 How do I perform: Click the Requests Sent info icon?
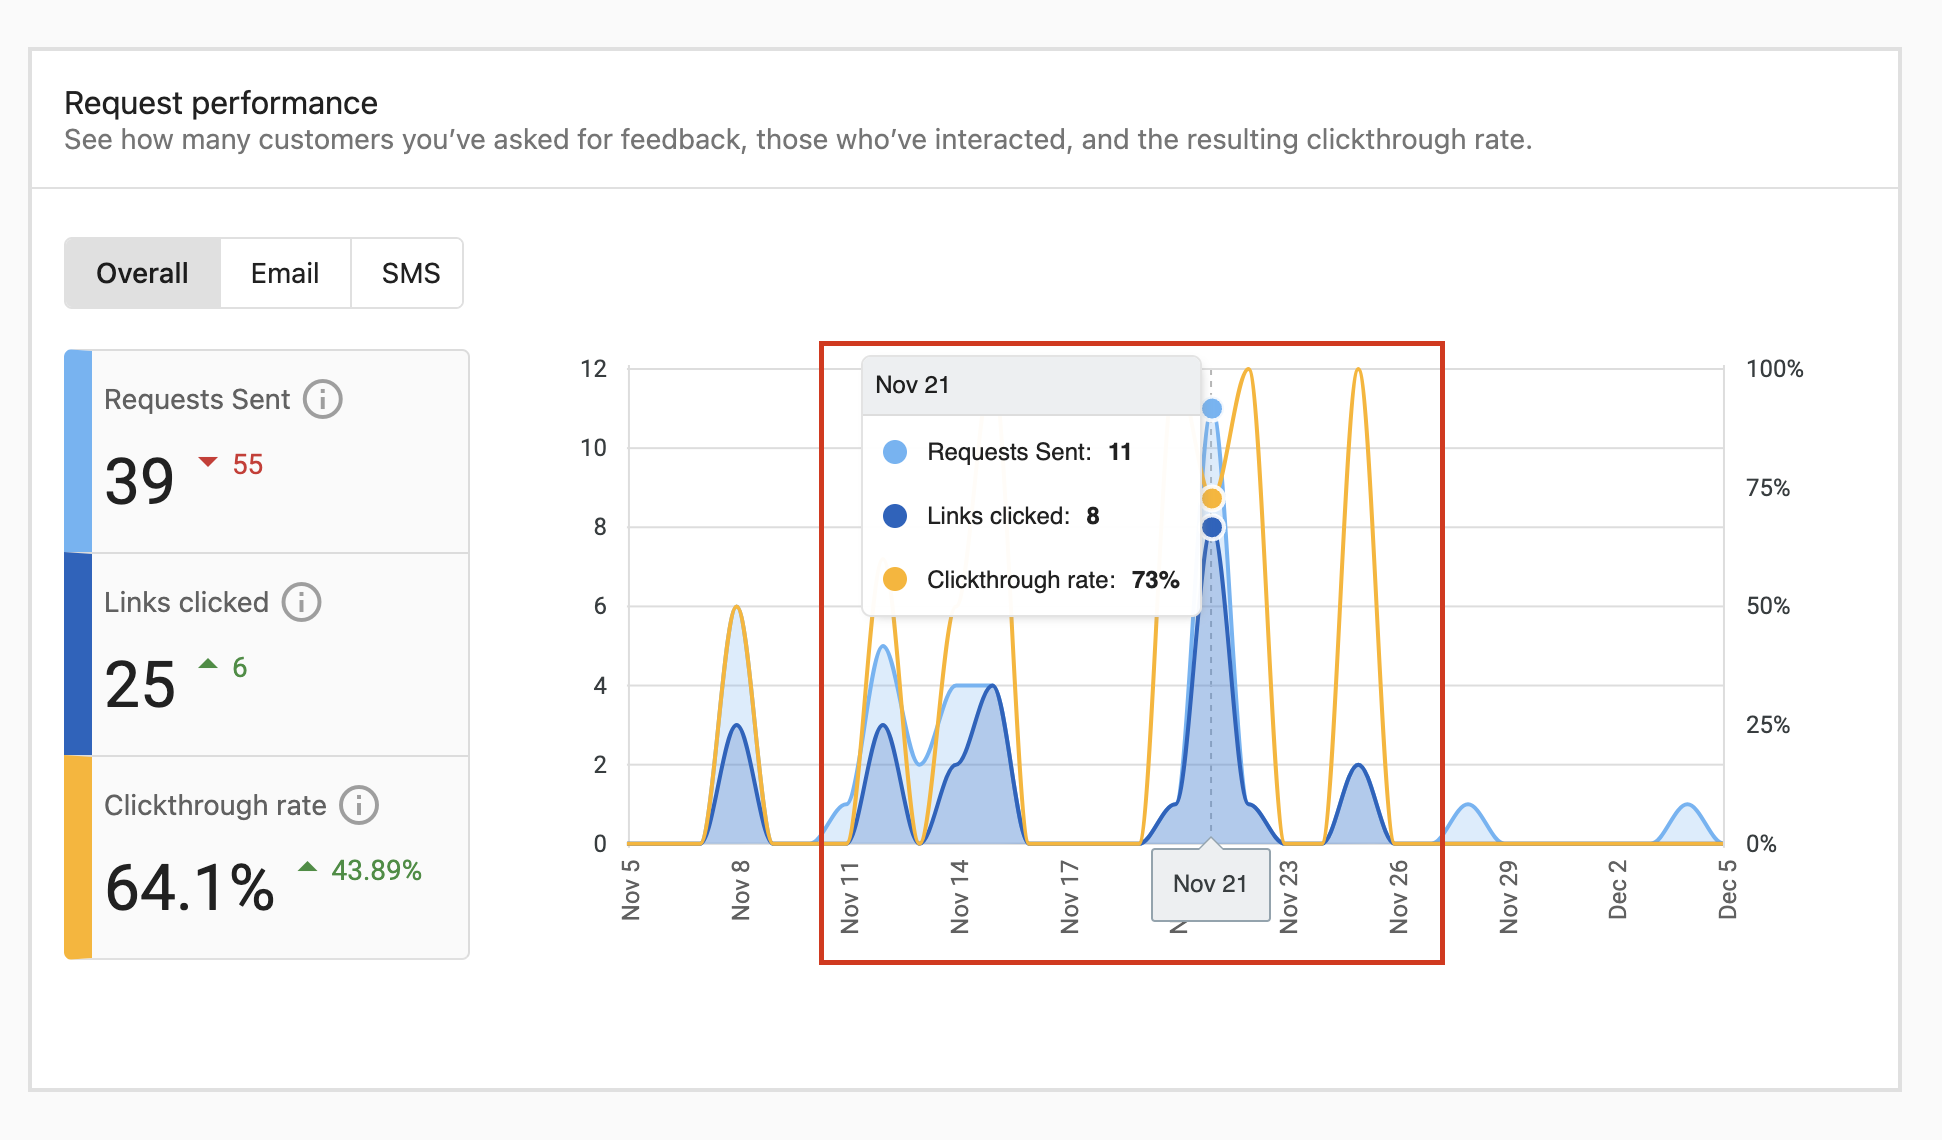pos(322,399)
